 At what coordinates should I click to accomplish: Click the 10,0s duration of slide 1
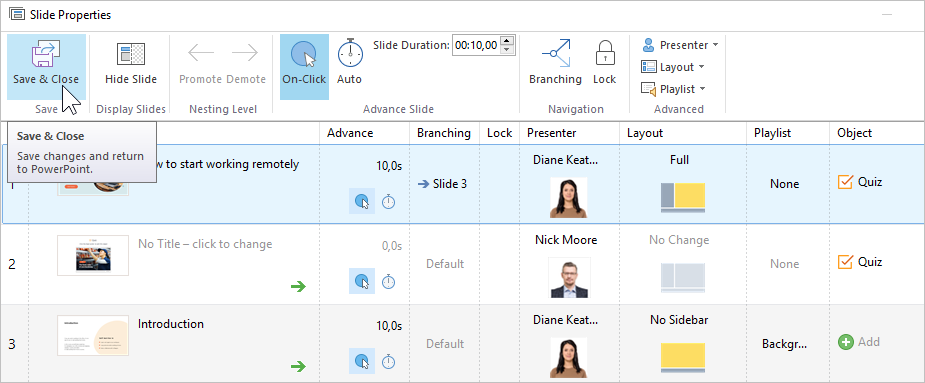tap(389, 166)
